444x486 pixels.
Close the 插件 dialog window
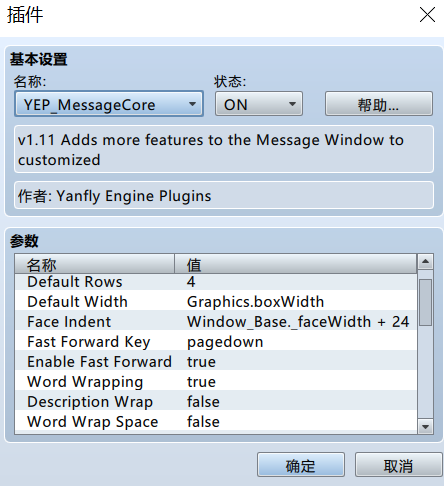click(427, 15)
